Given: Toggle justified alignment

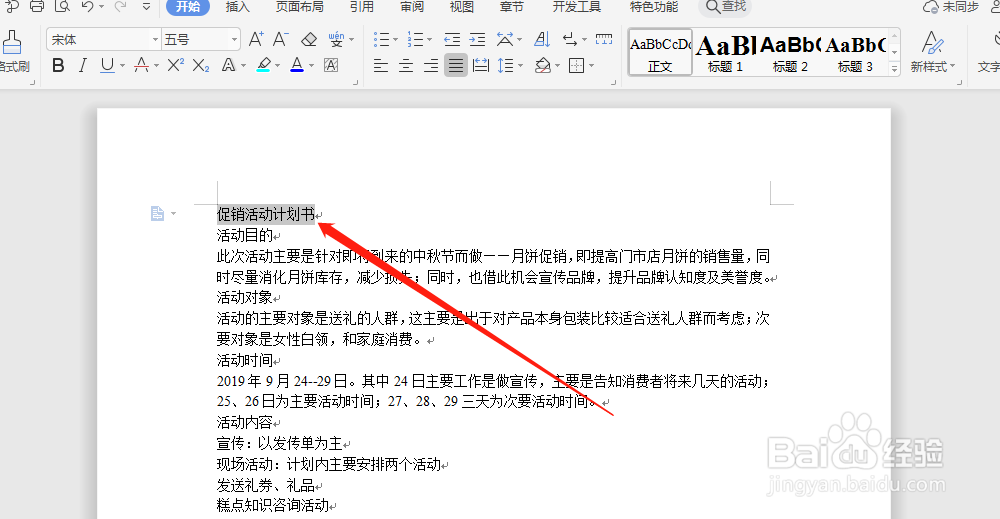Looking at the screenshot, I should [456, 65].
